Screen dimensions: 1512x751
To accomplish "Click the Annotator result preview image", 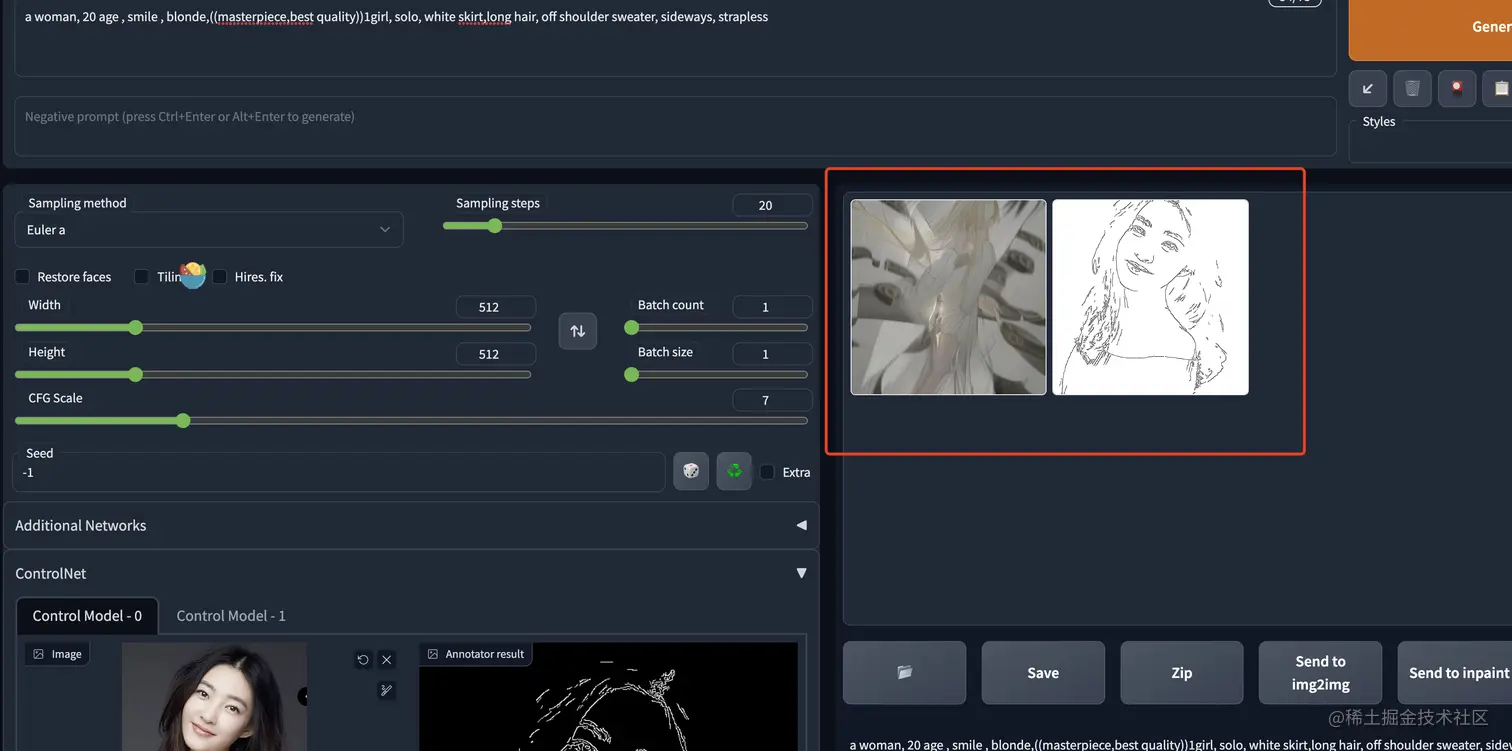I will 608,697.
